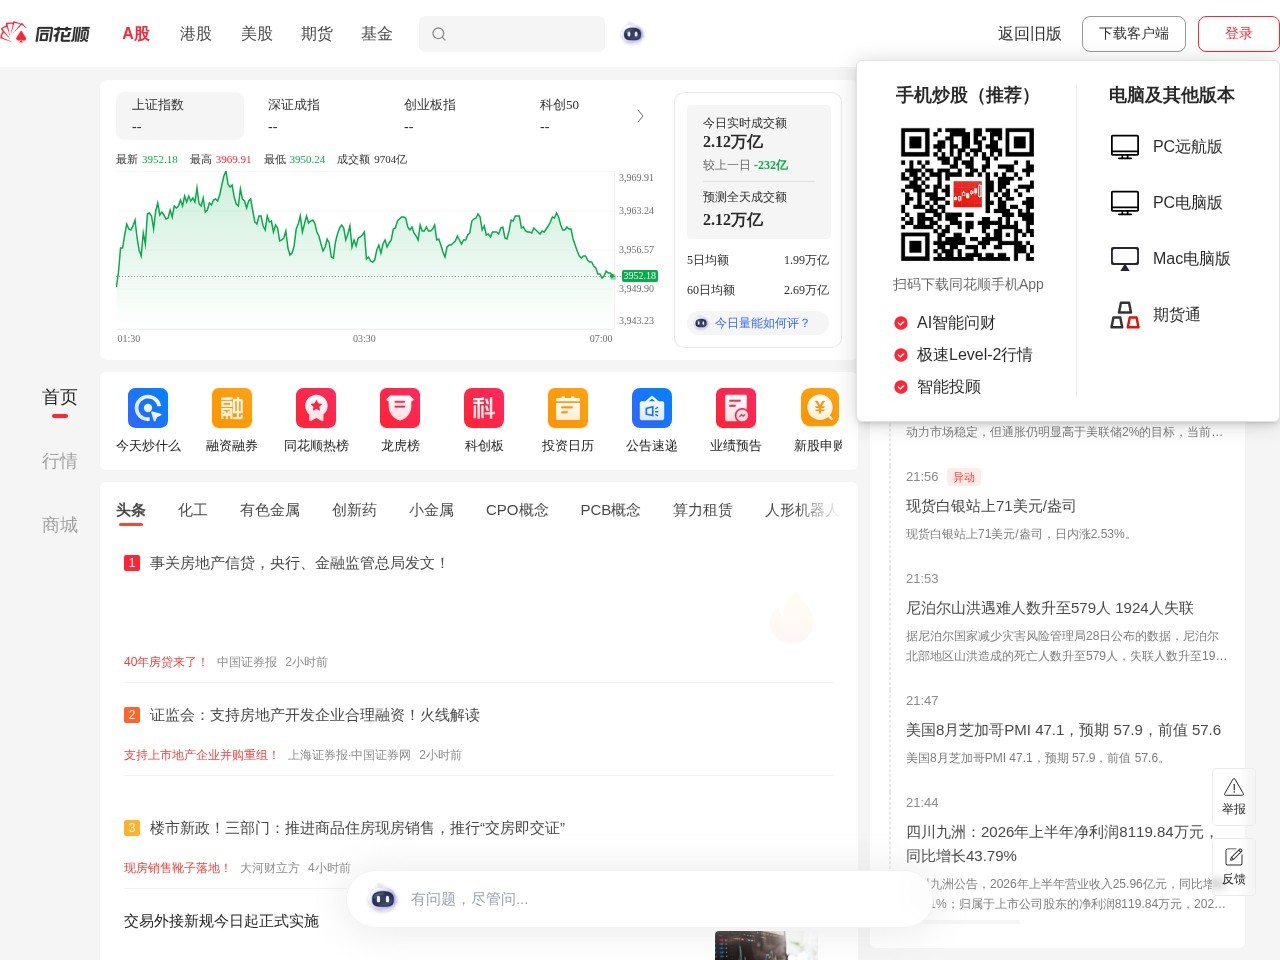Open the 今天炒什么 icon

(x=148, y=408)
